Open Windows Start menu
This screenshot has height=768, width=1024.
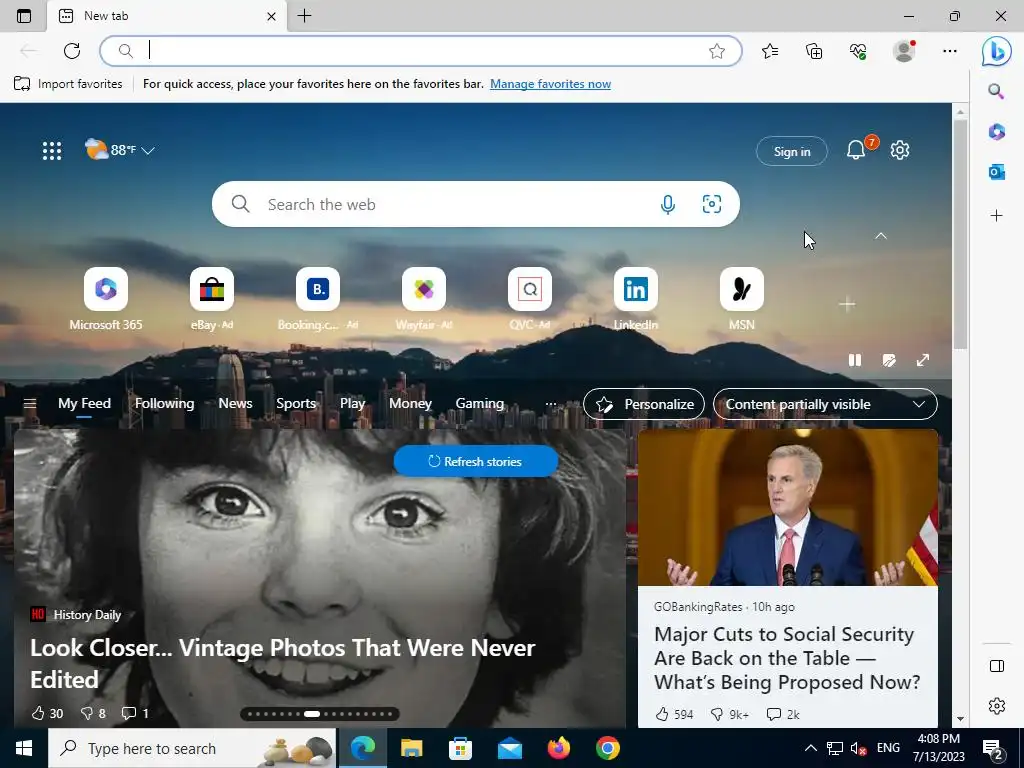24,748
